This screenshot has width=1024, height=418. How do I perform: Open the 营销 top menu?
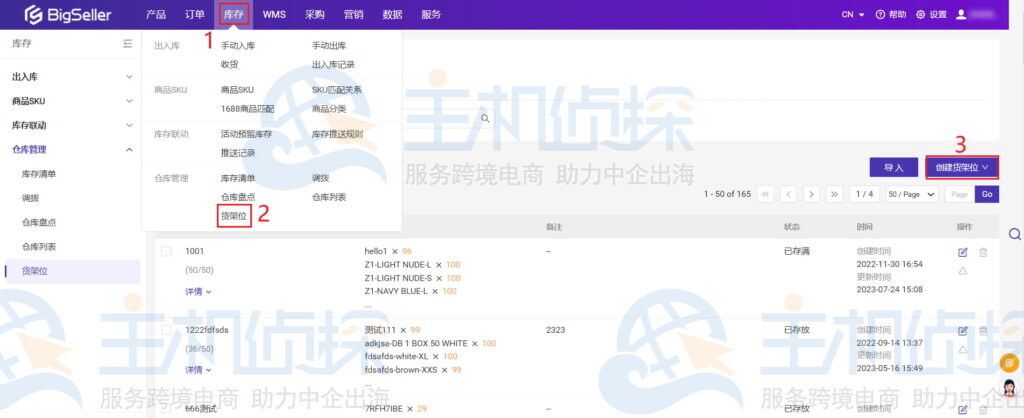[x=353, y=14]
